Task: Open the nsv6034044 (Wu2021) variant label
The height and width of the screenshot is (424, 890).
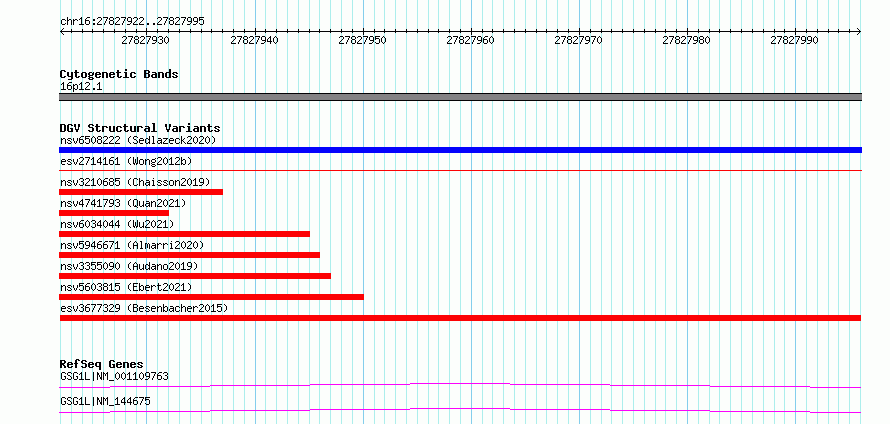Action: coord(117,224)
